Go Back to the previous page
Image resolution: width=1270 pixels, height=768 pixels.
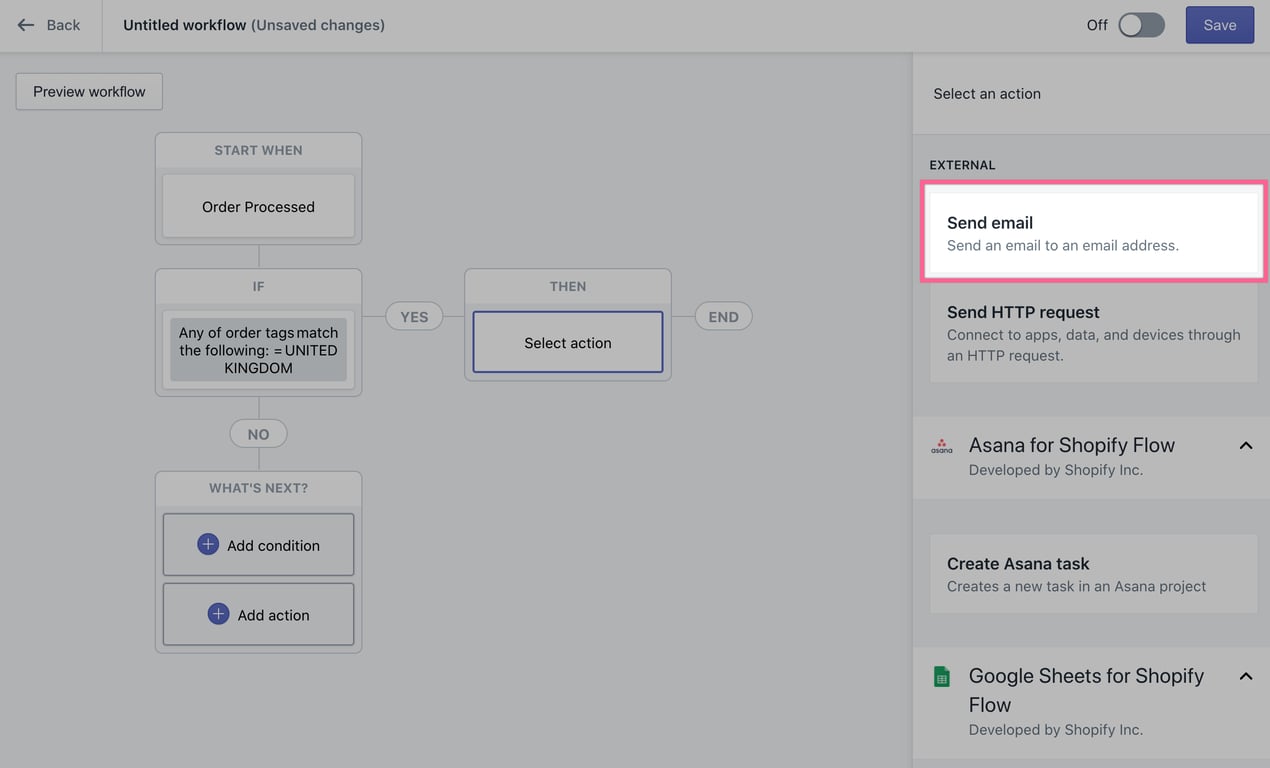click(x=48, y=25)
